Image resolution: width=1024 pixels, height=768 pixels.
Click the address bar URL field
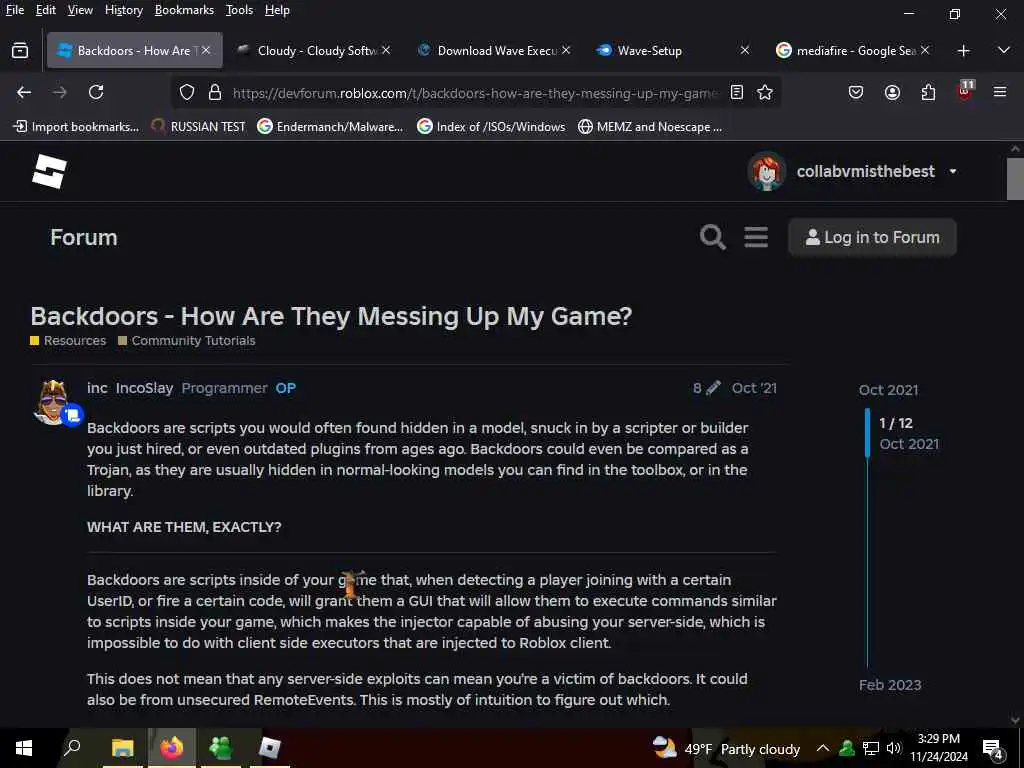[475, 93]
